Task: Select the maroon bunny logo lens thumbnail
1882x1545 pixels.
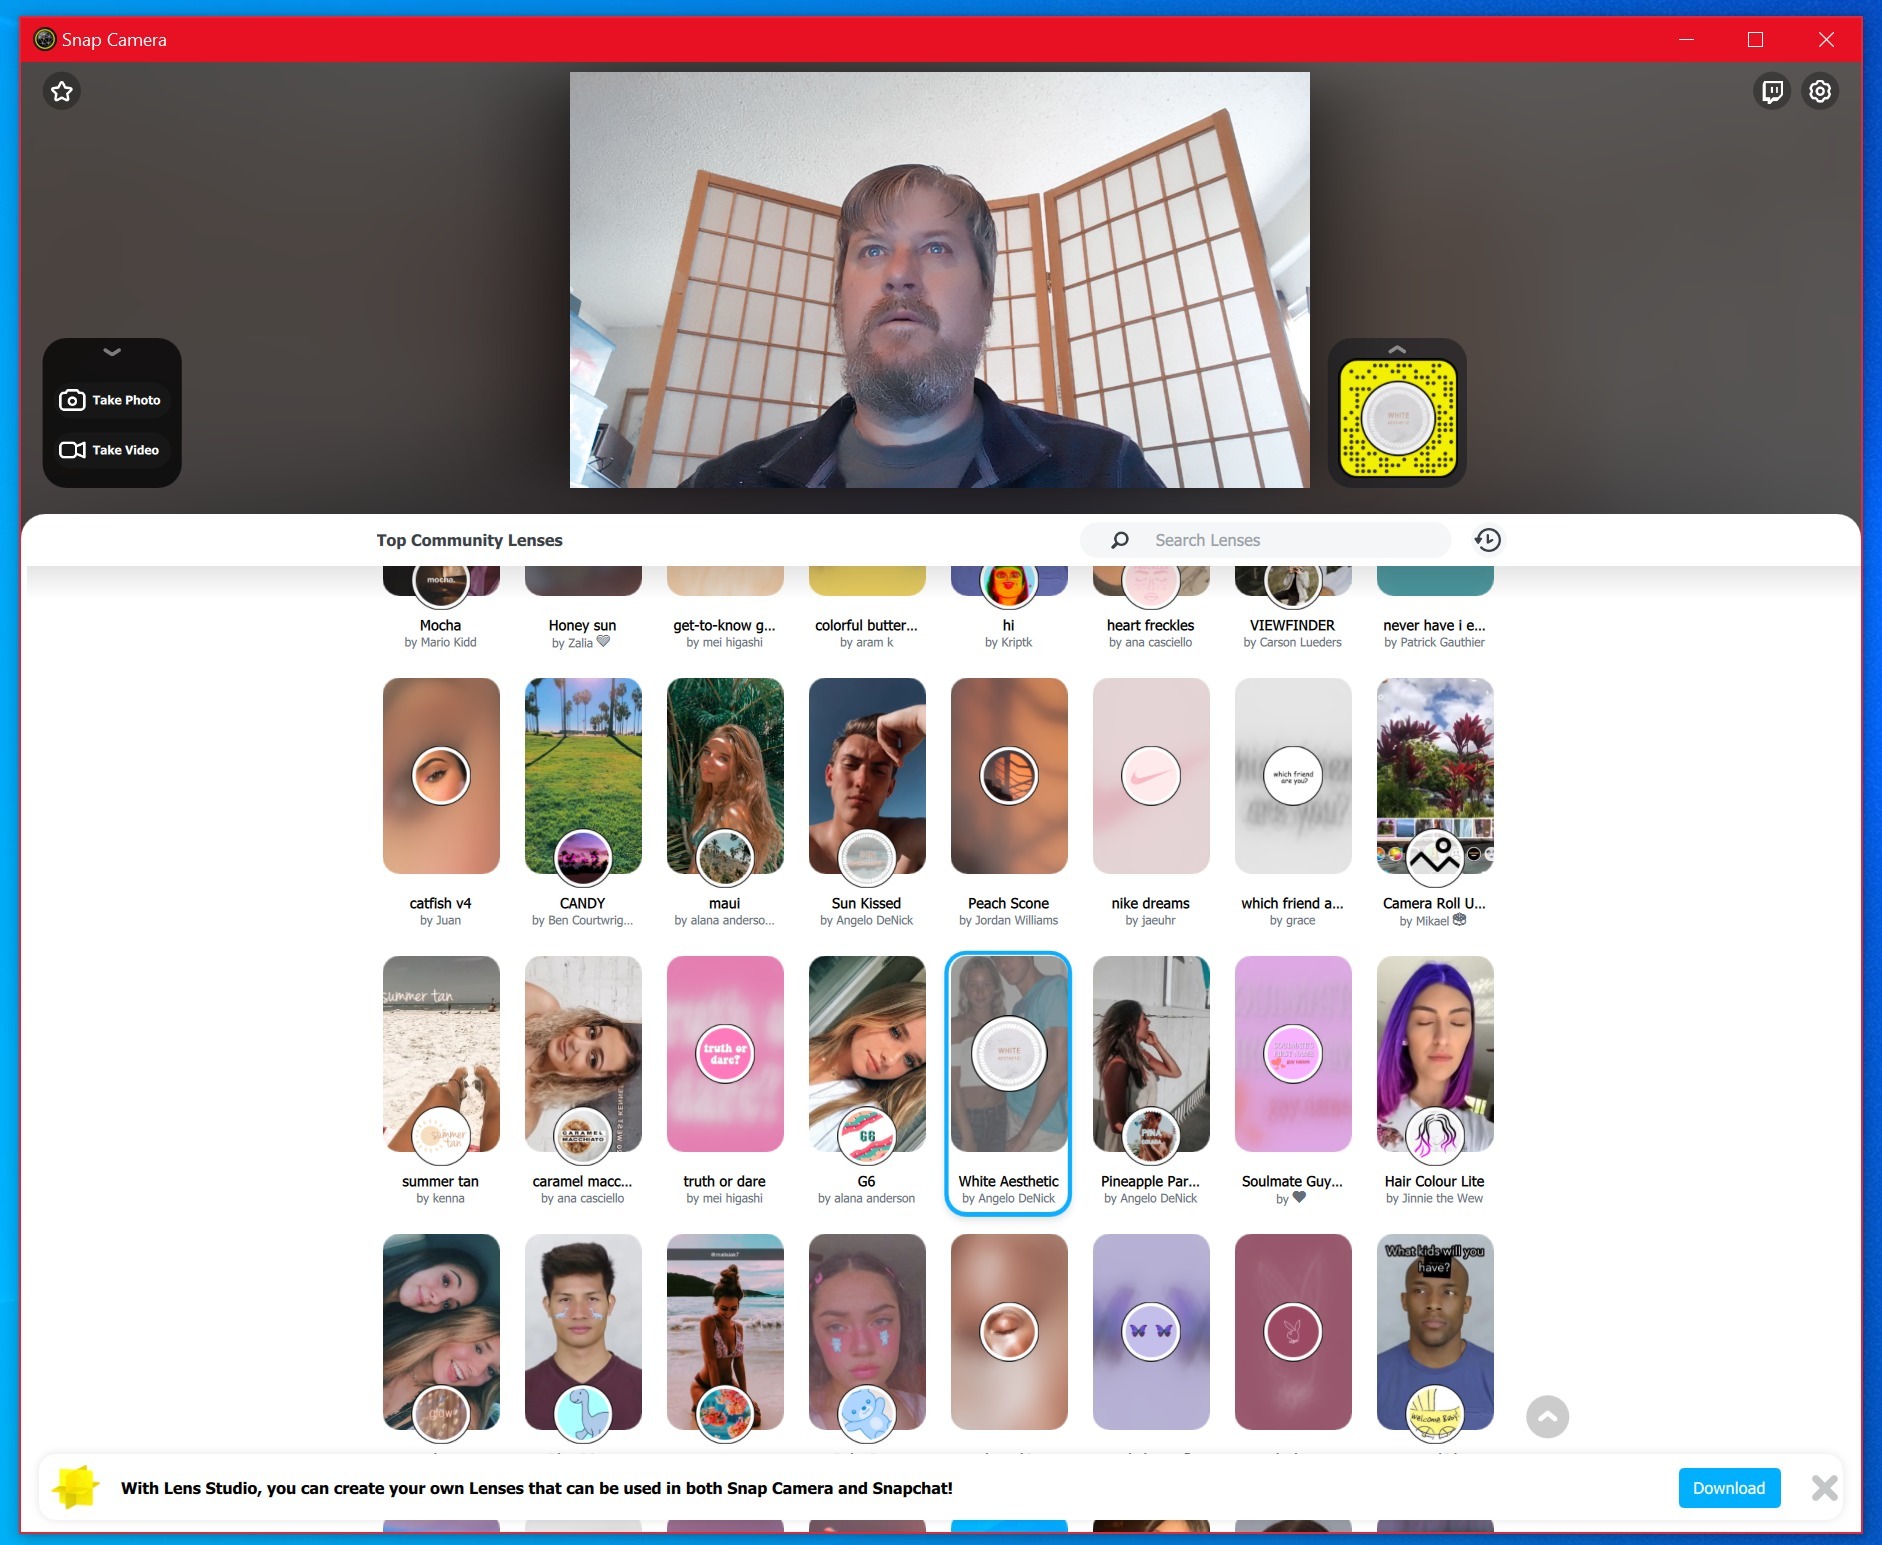Action: [1293, 1332]
